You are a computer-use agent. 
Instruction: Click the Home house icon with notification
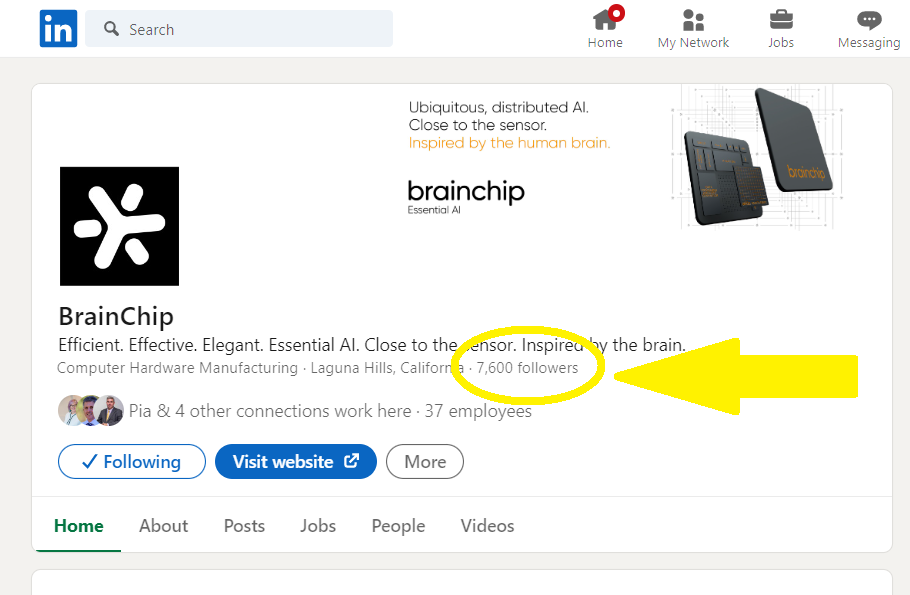pyautogui.click(x=605, y=20)
